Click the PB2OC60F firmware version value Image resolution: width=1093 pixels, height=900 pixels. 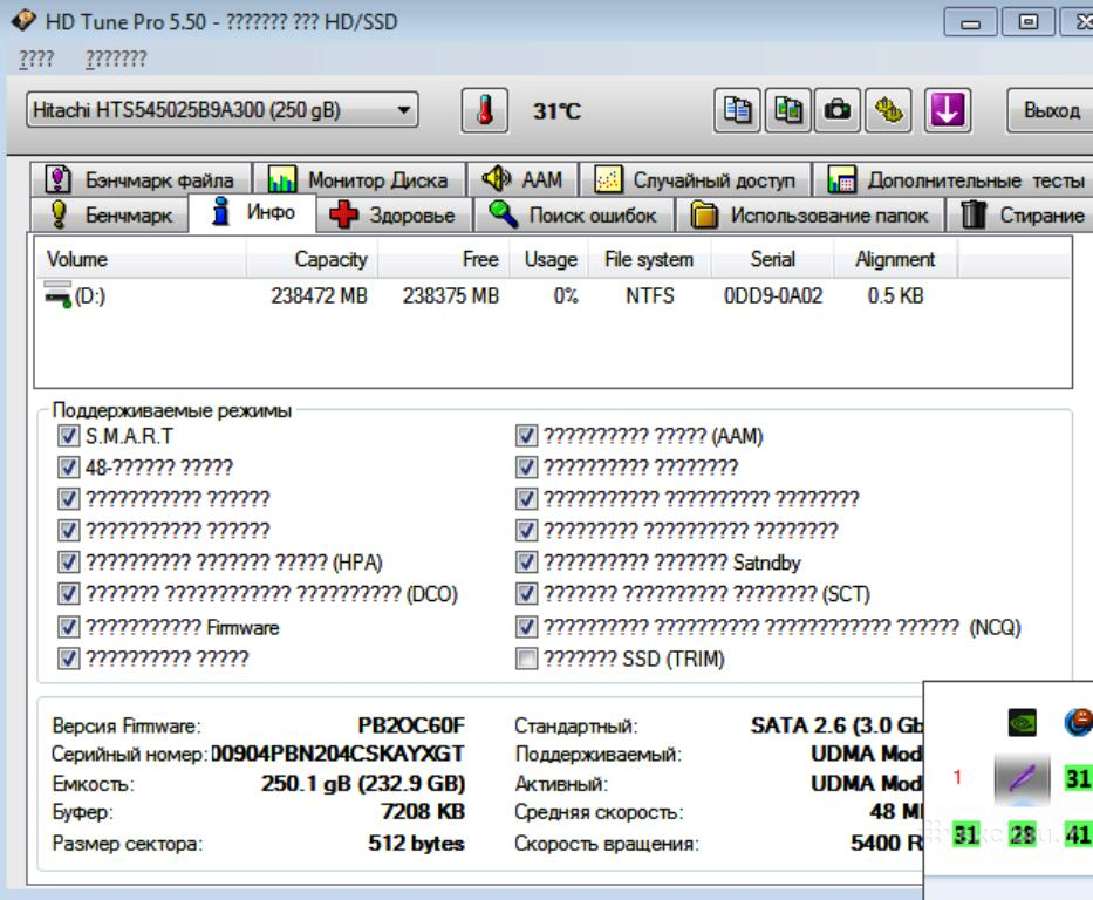pyautogui.click(x=411, y=726)
